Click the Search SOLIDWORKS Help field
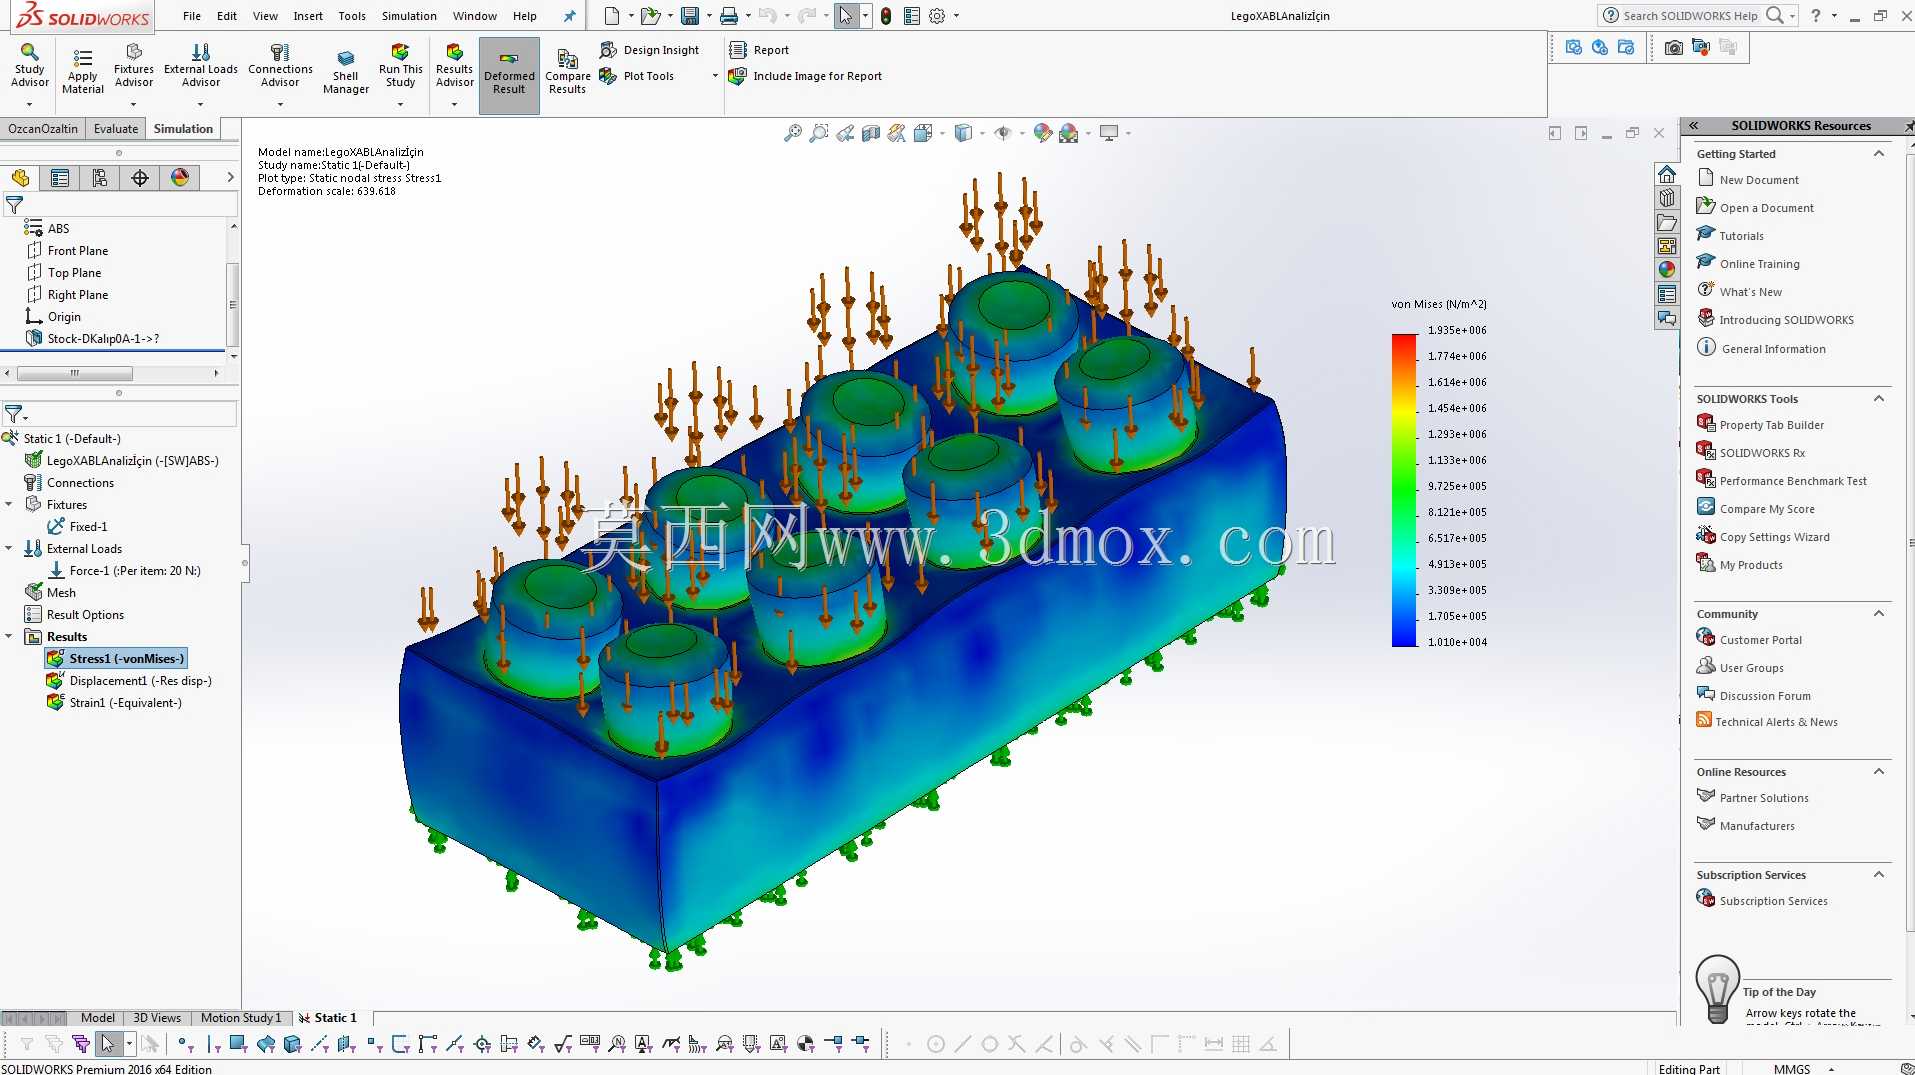The image size is (1915, 1075). click(x=1690, y=15)
